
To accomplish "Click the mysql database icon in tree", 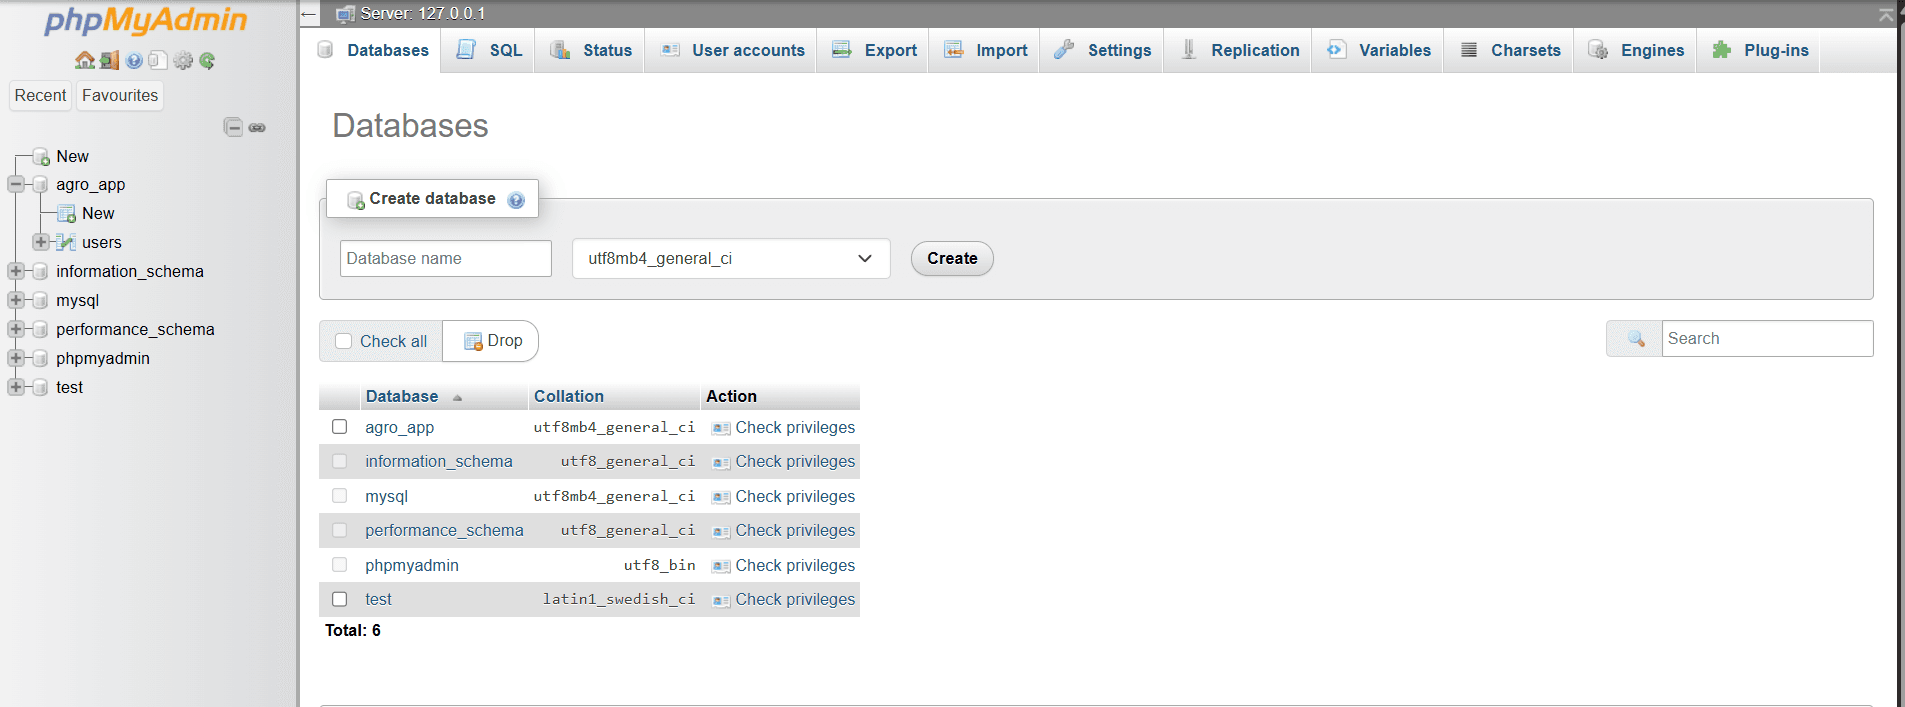I will [x=41, y=301].
